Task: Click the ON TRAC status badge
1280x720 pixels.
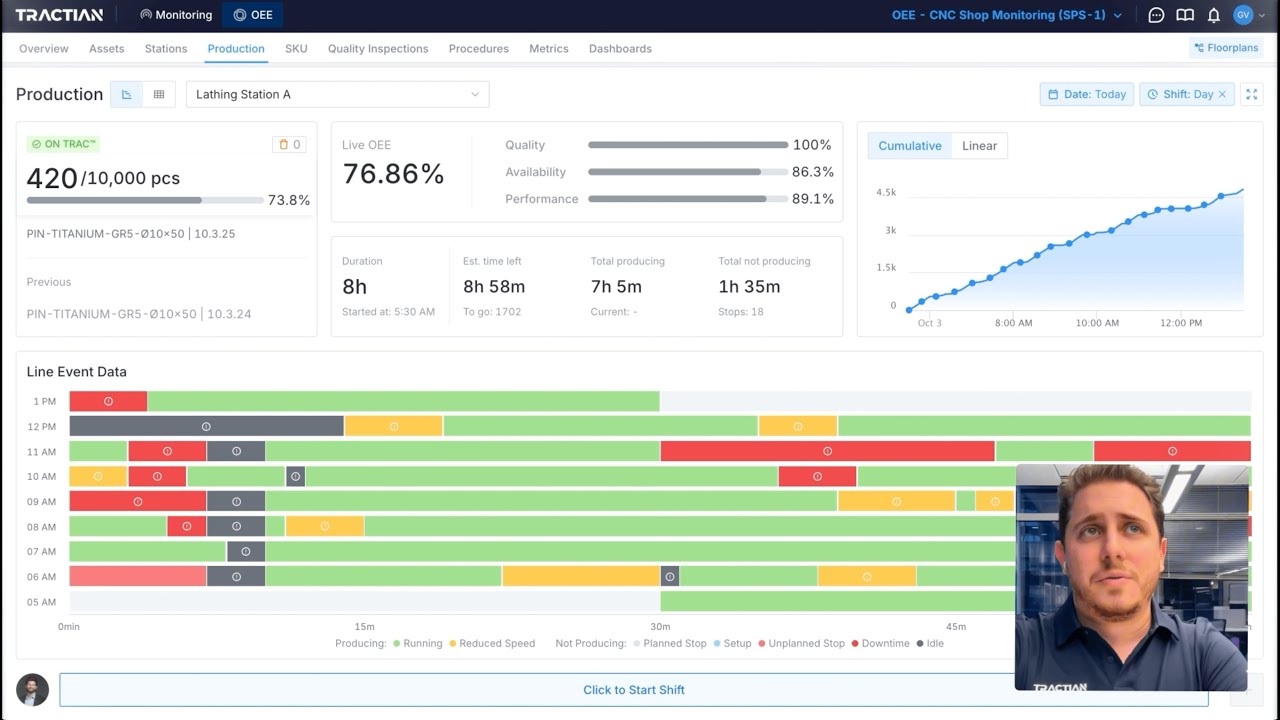Action: (x=64, y=144)
